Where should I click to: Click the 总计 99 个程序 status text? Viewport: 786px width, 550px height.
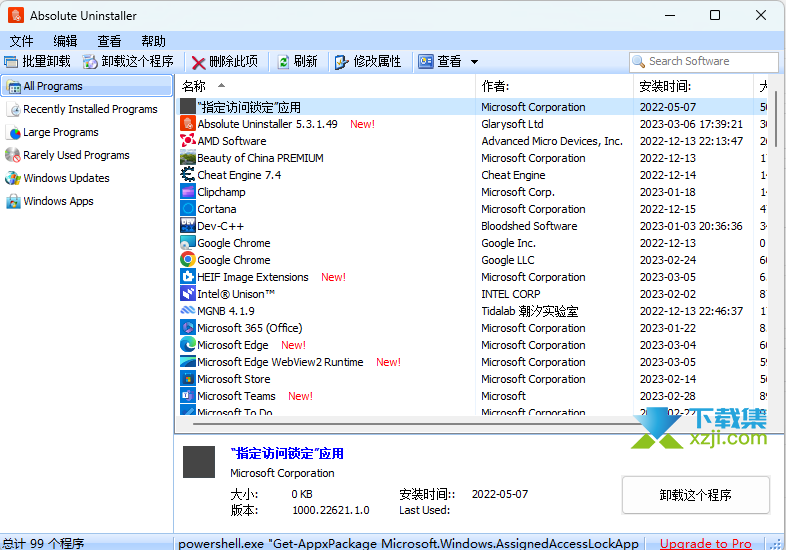[x=43, y=543]
